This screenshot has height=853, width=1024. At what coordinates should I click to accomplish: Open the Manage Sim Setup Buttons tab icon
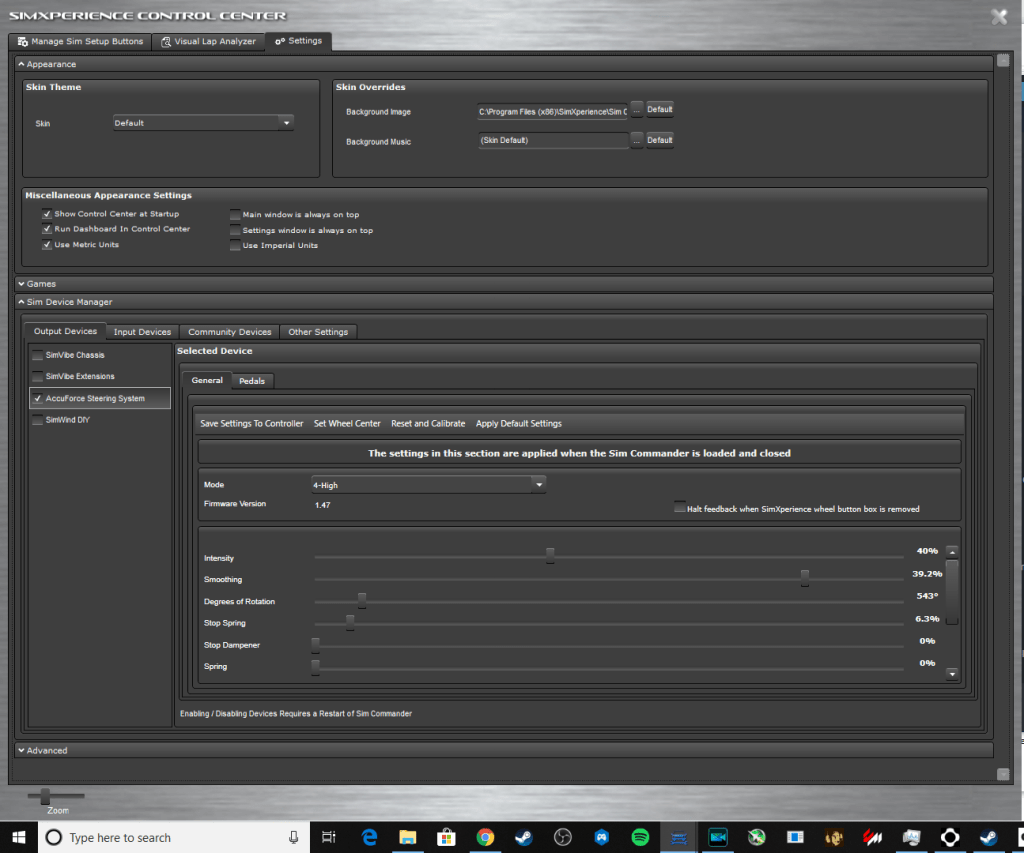click(x=21, y=41)
